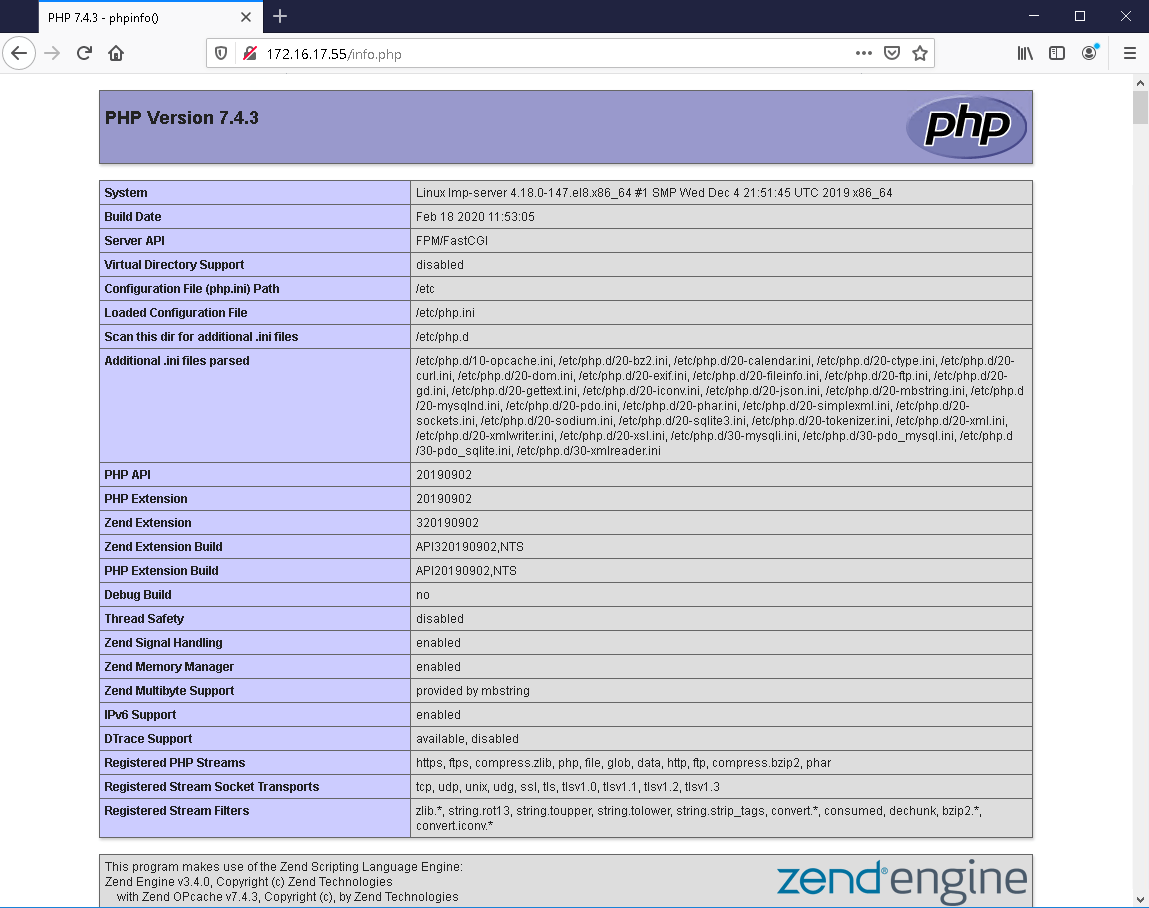Click 'API20190902,NTS' value

pyautogui.click(x=466, y=571)
